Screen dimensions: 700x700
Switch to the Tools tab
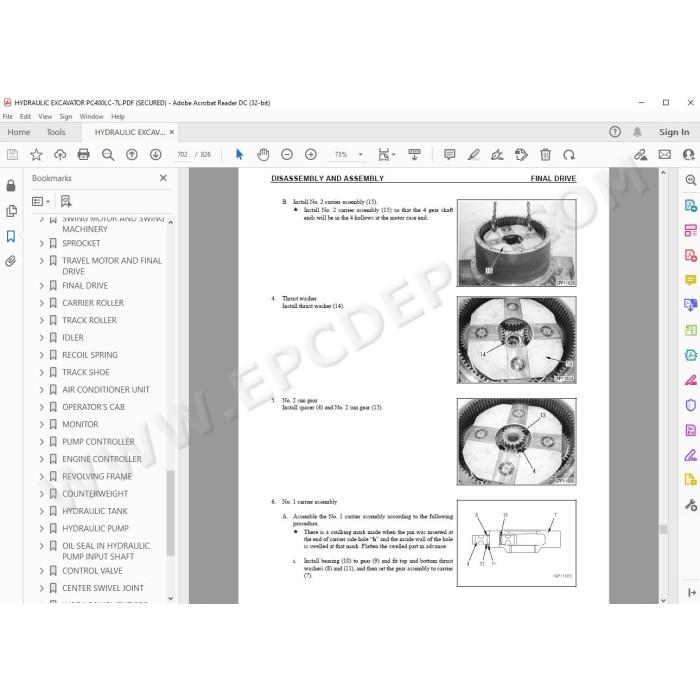coord(56,132)
